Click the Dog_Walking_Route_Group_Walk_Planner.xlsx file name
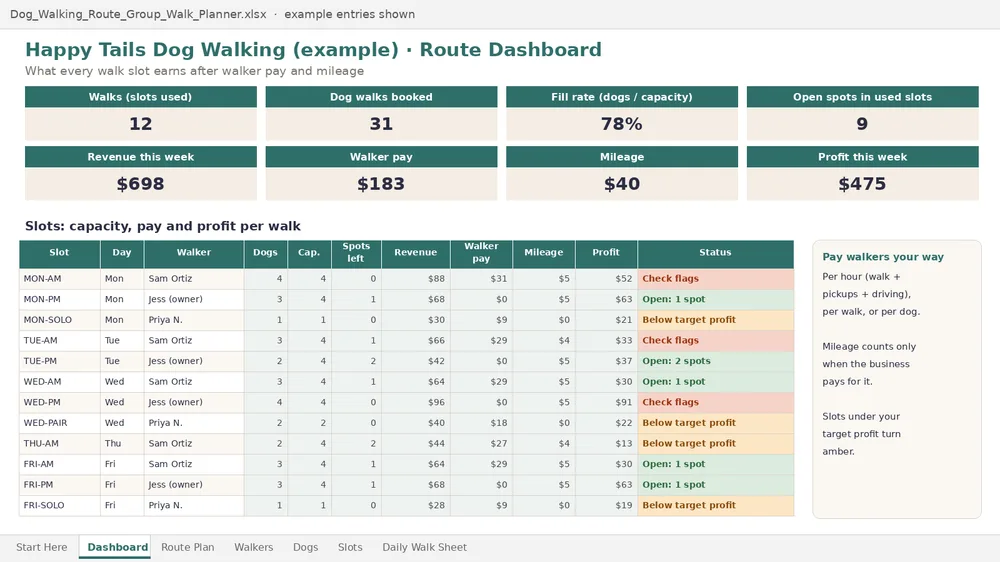 [x=138, y=14]
